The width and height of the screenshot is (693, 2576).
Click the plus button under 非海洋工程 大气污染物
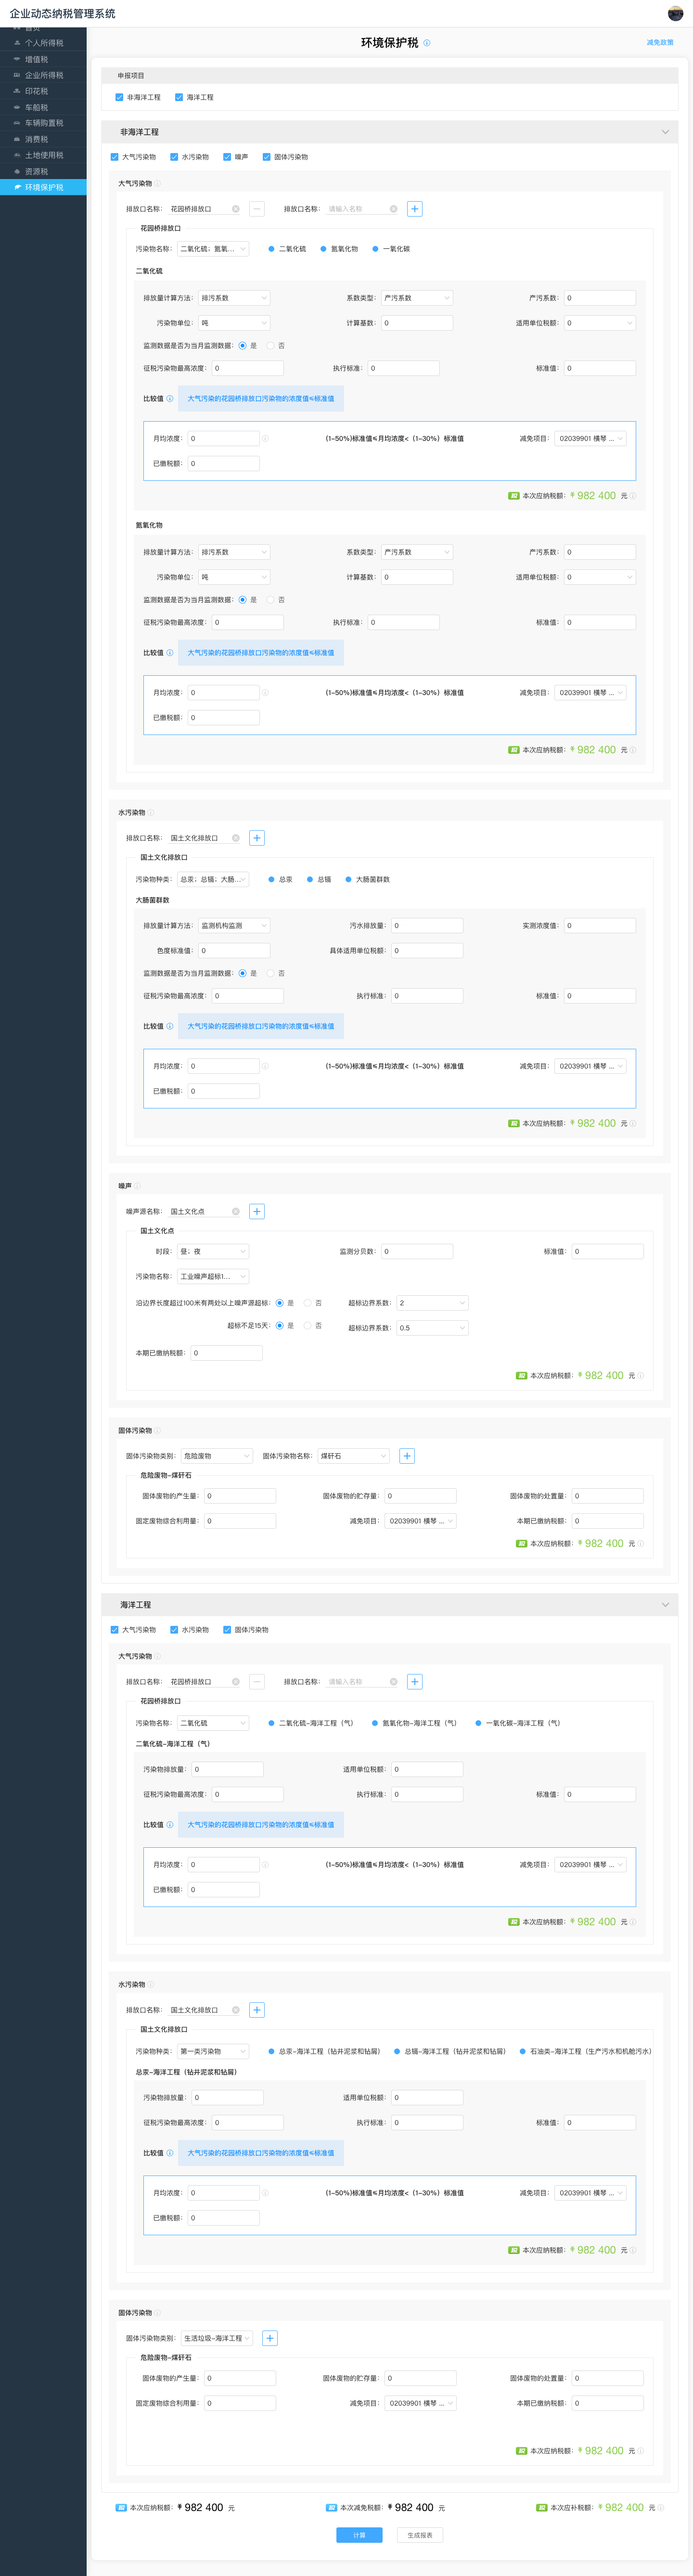click(x=415, y=209)
